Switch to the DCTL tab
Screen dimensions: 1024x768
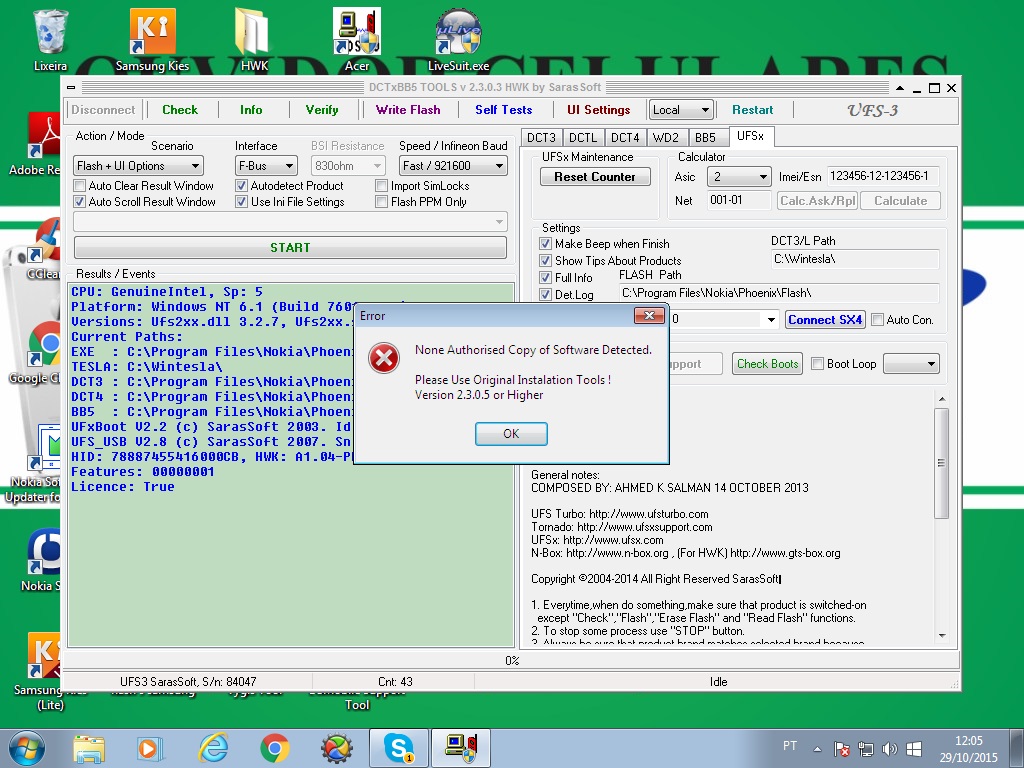tap(583, 138)
